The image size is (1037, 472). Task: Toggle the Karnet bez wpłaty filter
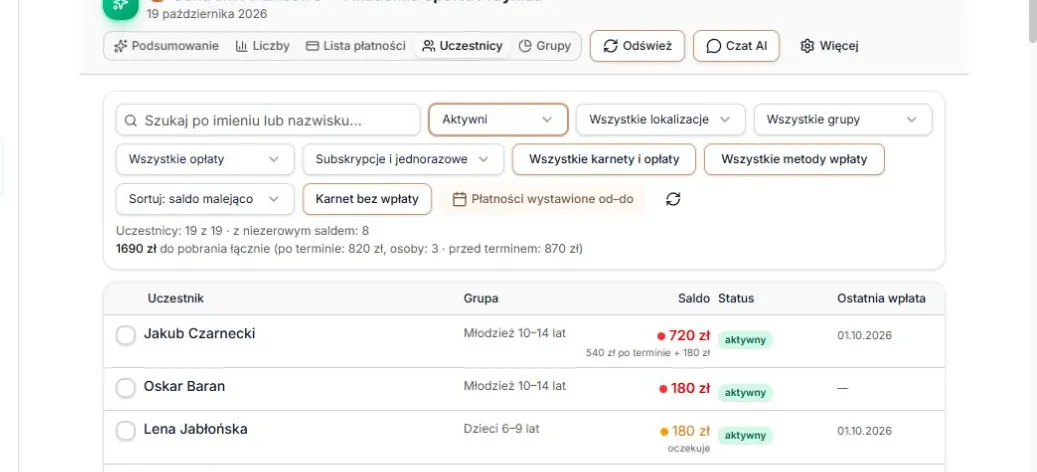point(367,199)
